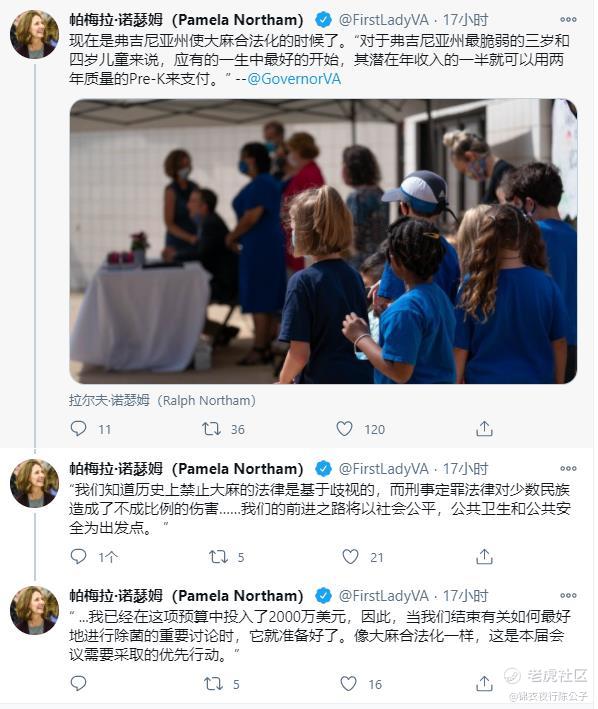Open Pamela Northam name on third tweet
Screen dimensions: 598x709
(x=186, y=596)
